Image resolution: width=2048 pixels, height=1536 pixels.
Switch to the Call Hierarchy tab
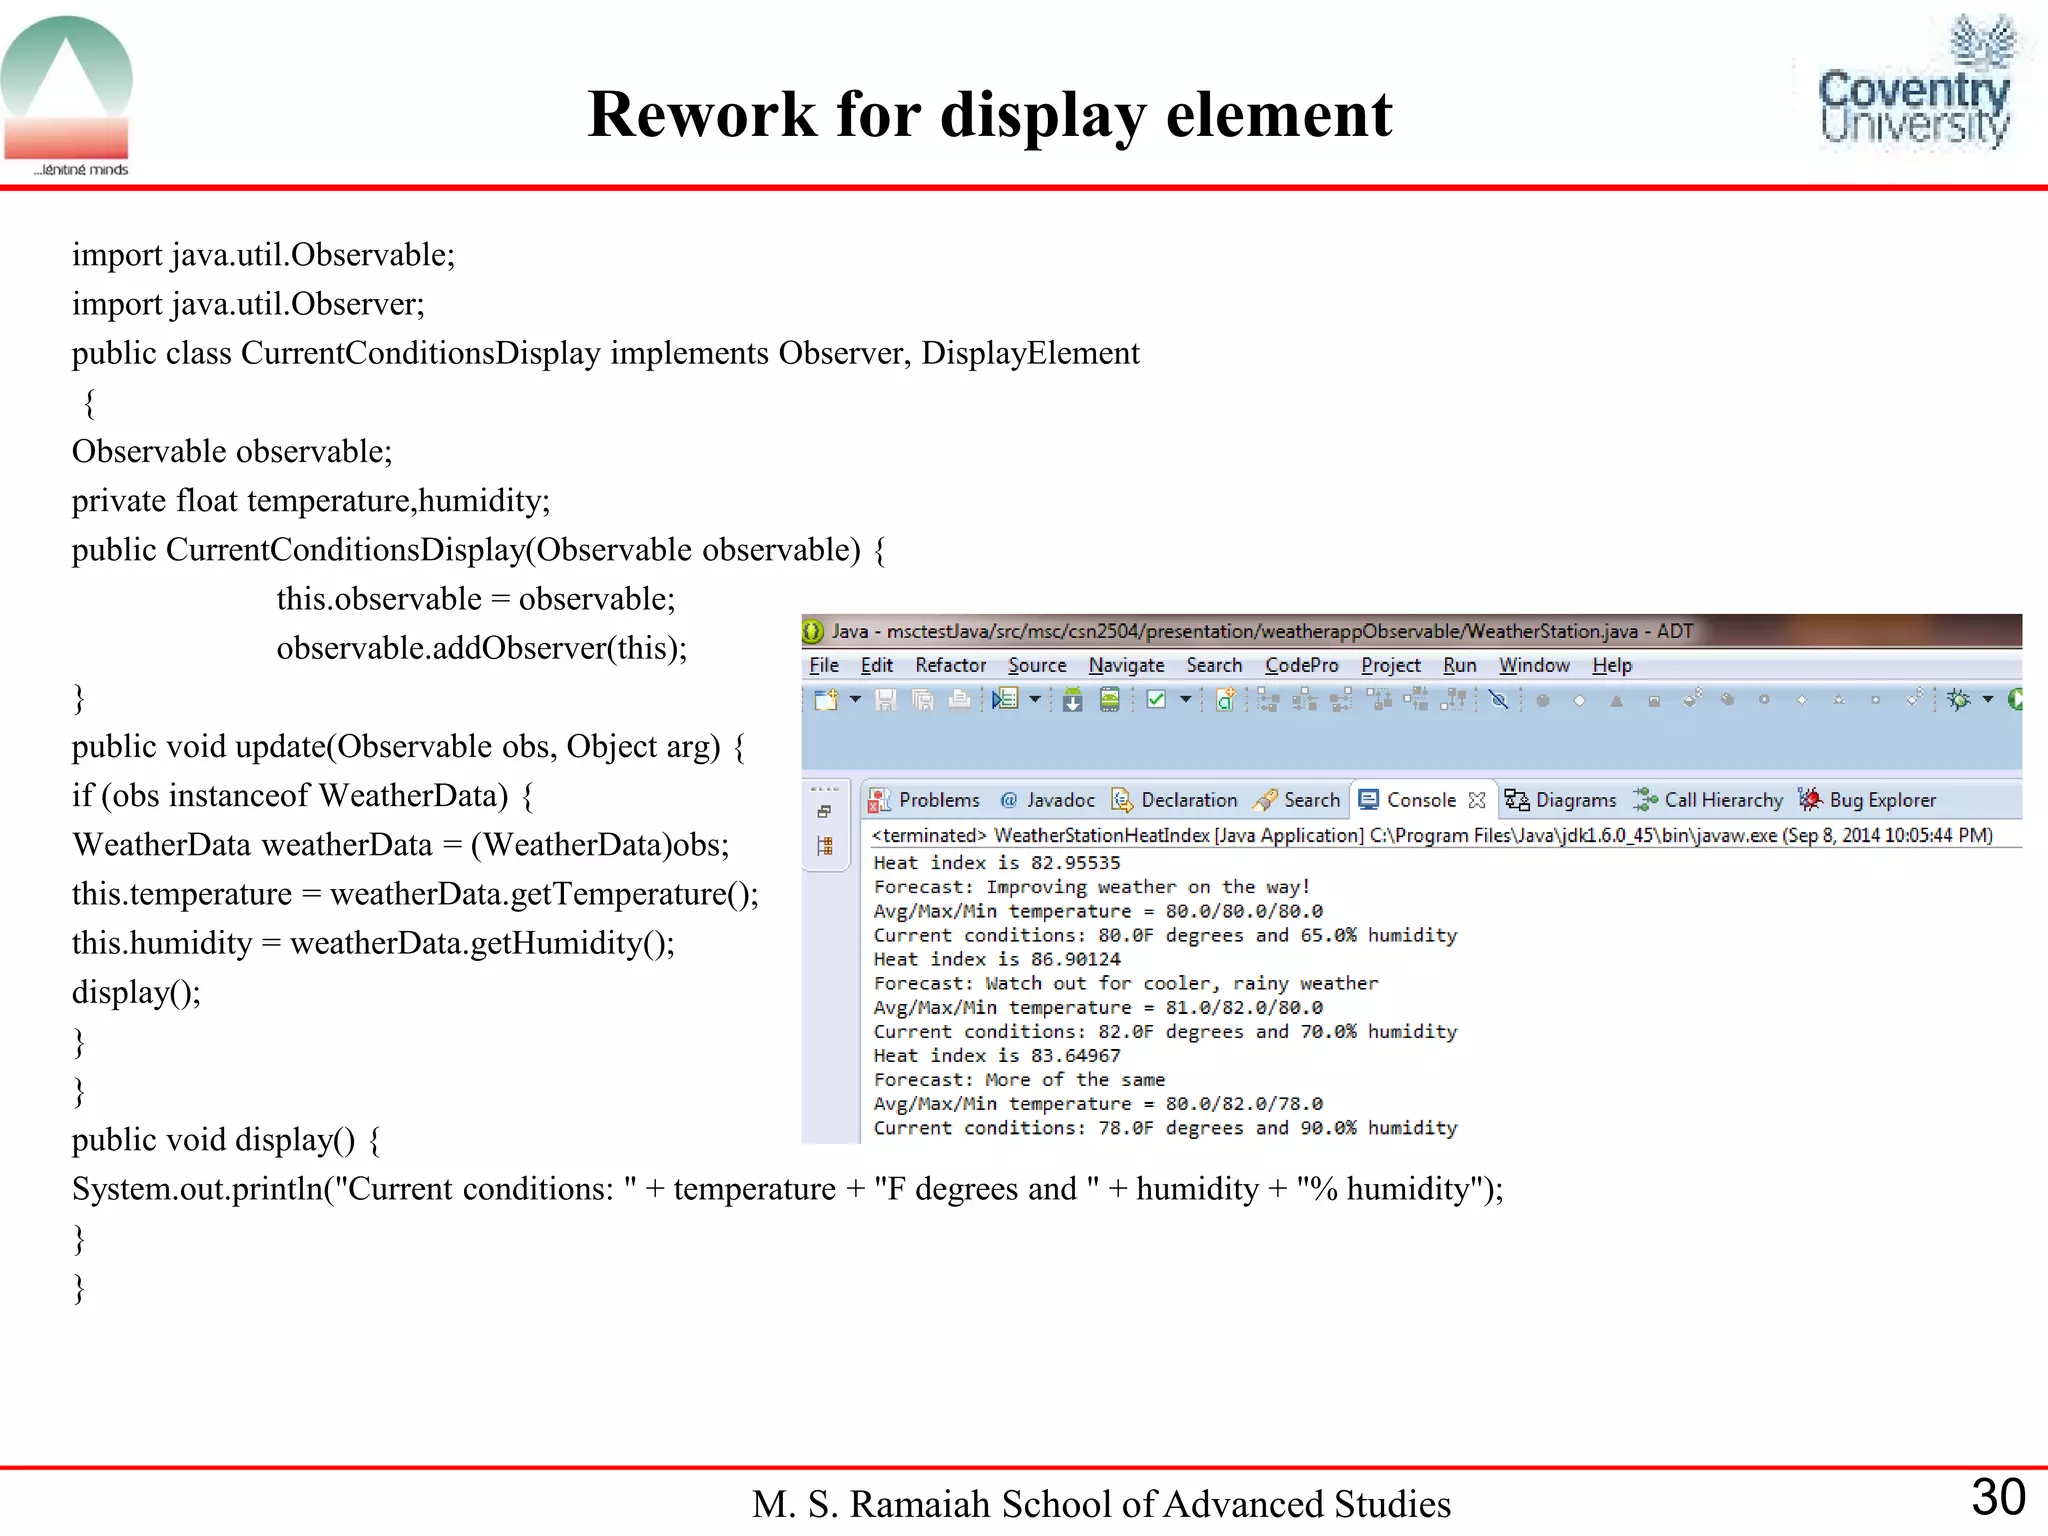point(1709,800)
